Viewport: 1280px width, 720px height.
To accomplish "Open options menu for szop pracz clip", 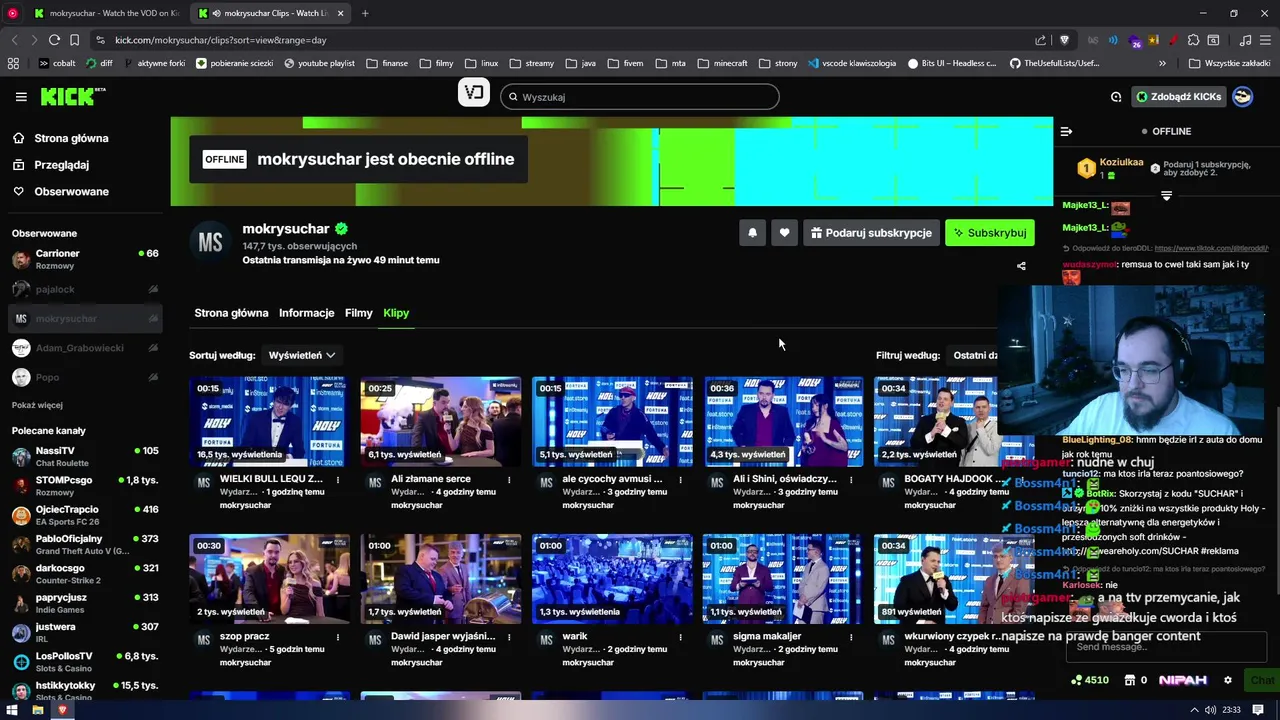I will pos(338,637).
